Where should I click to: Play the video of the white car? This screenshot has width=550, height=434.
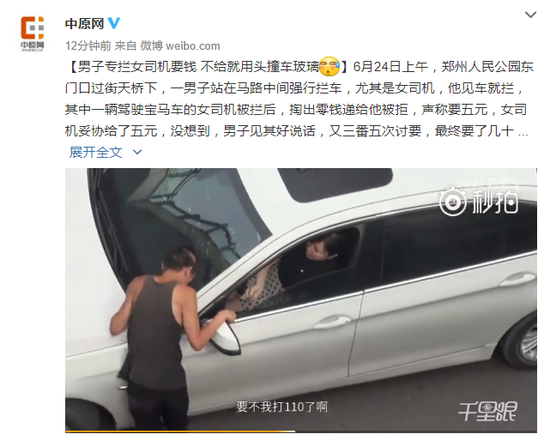click(x=301, y=299)
